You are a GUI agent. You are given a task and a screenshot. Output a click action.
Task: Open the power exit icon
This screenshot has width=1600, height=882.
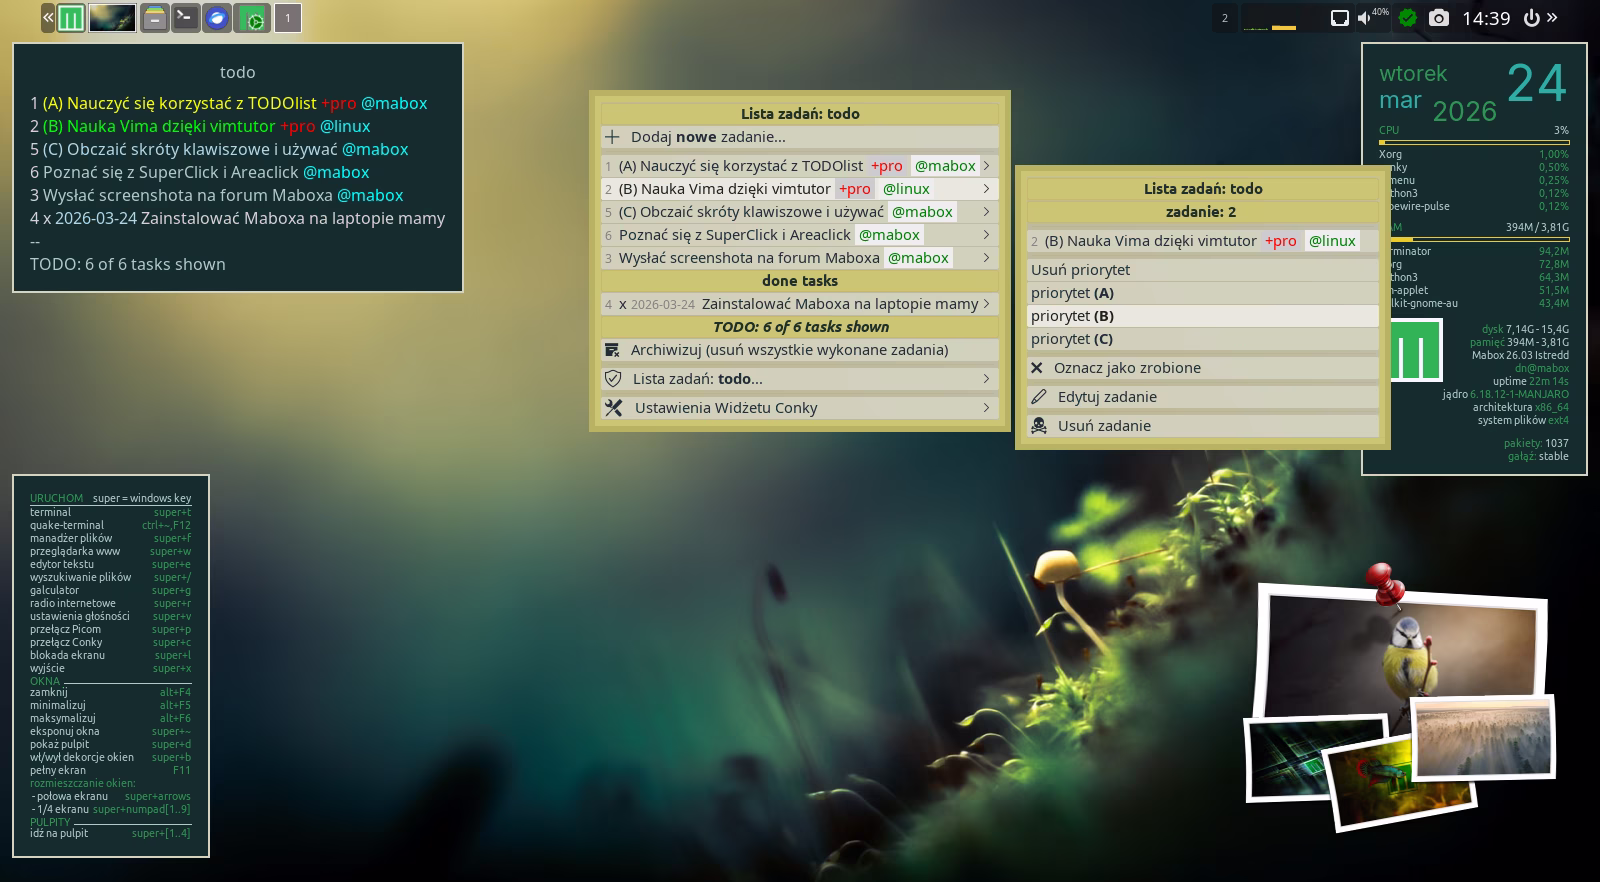tap(1530, 18)
